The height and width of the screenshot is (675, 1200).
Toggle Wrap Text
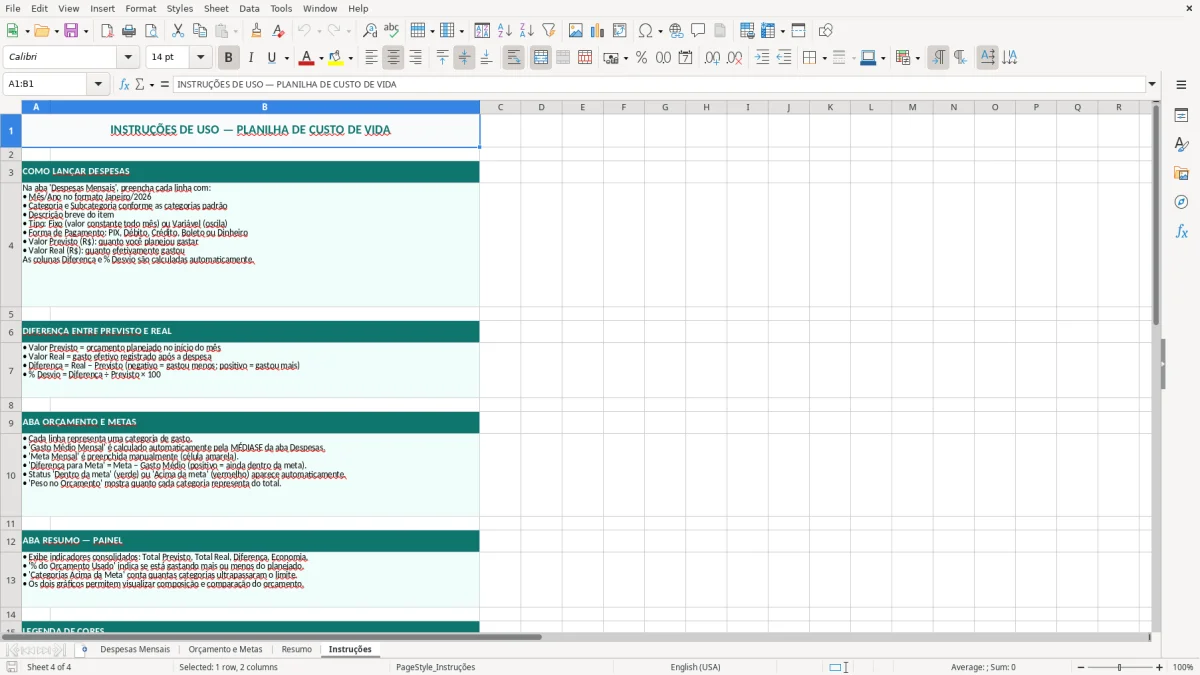click(x=514, y=58)
